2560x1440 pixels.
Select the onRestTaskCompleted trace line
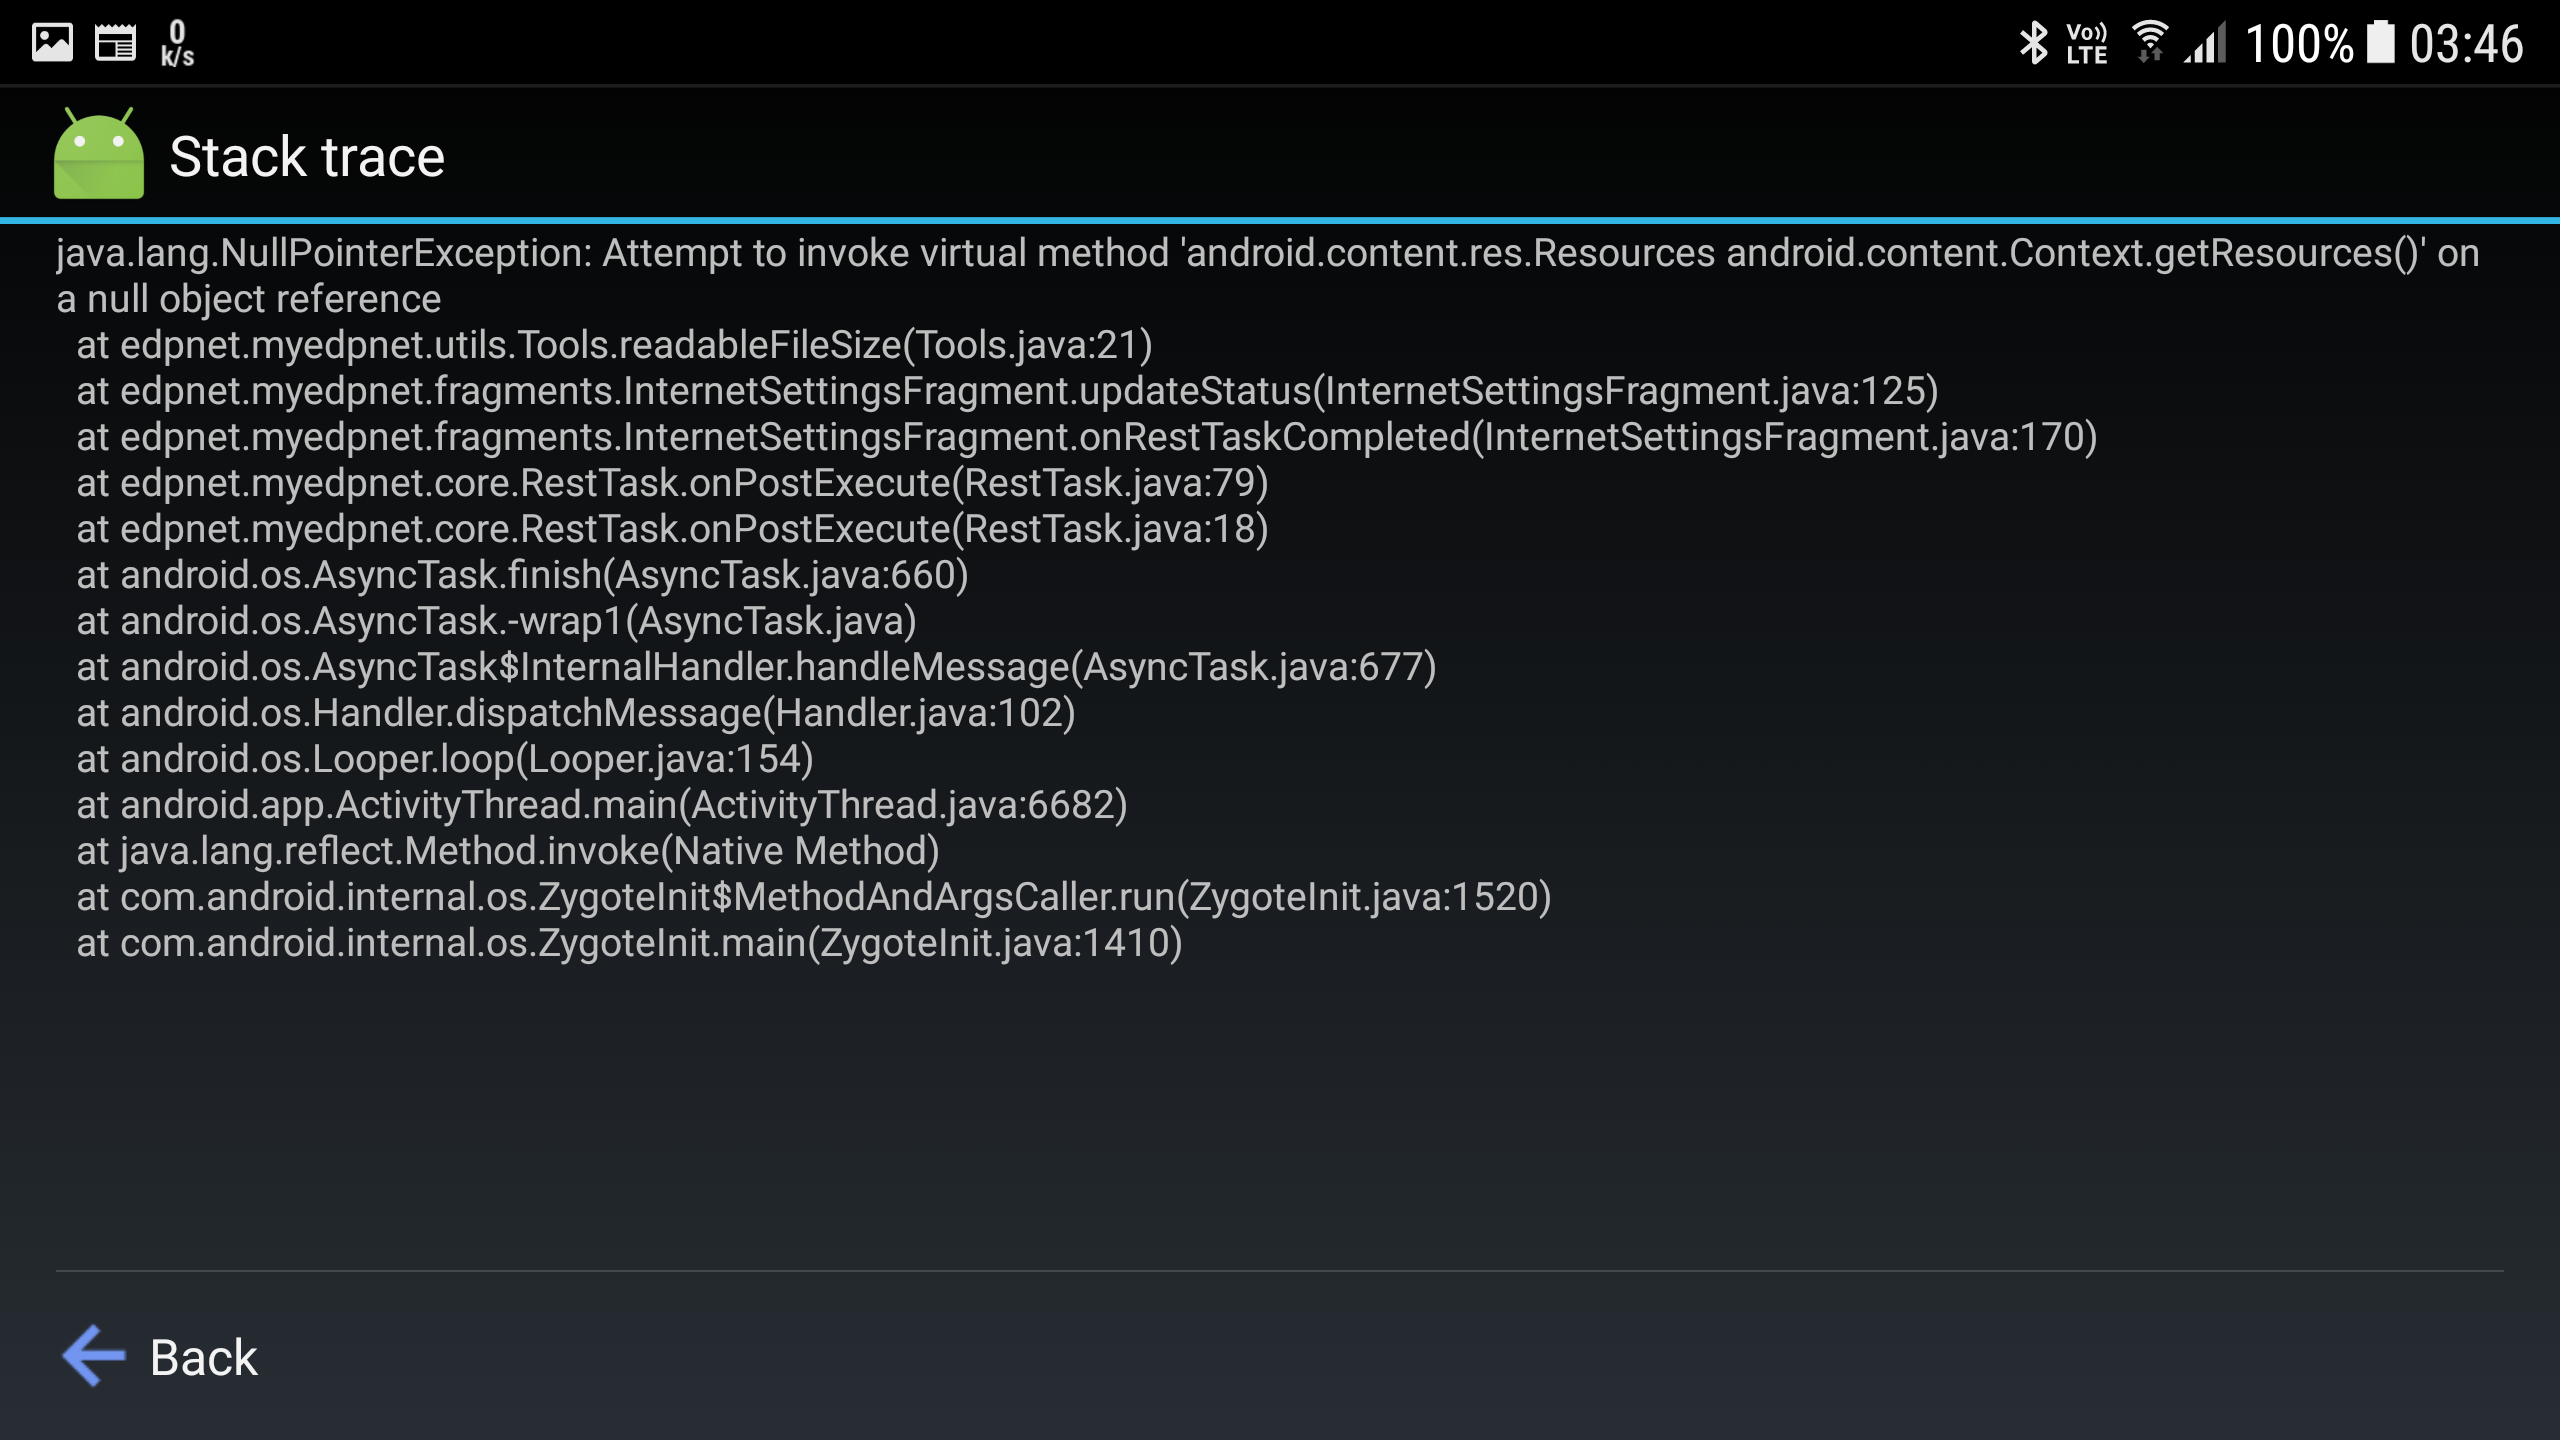point(1086,437)
